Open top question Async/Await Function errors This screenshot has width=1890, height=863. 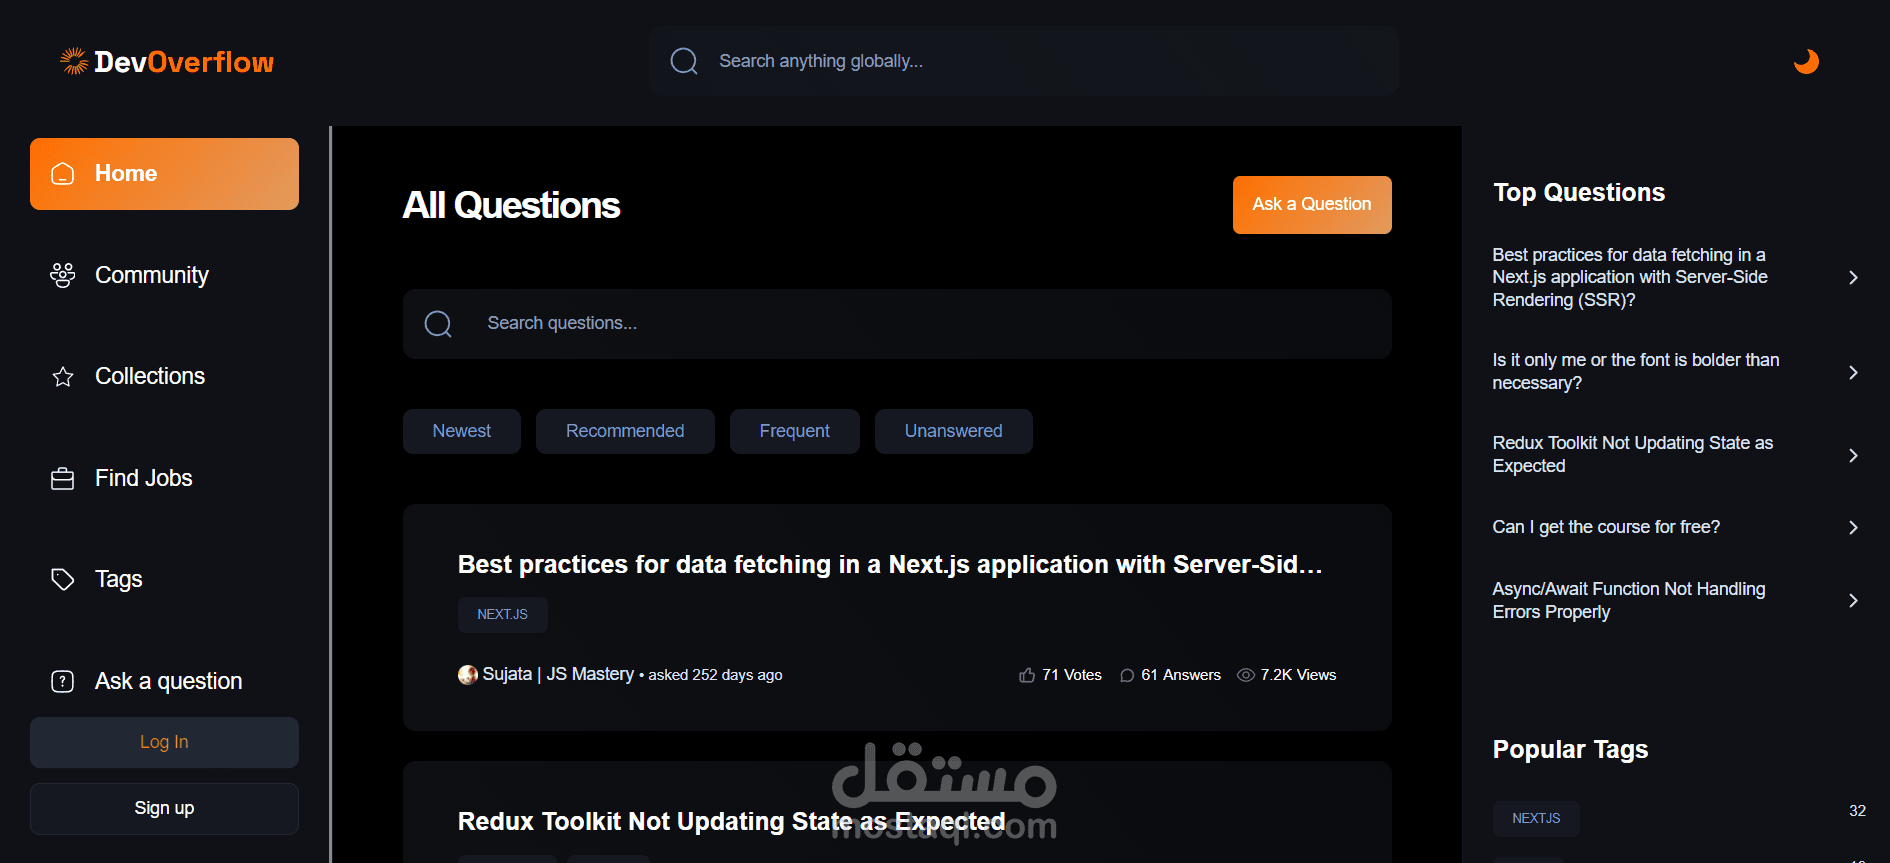pos(1629,601)
